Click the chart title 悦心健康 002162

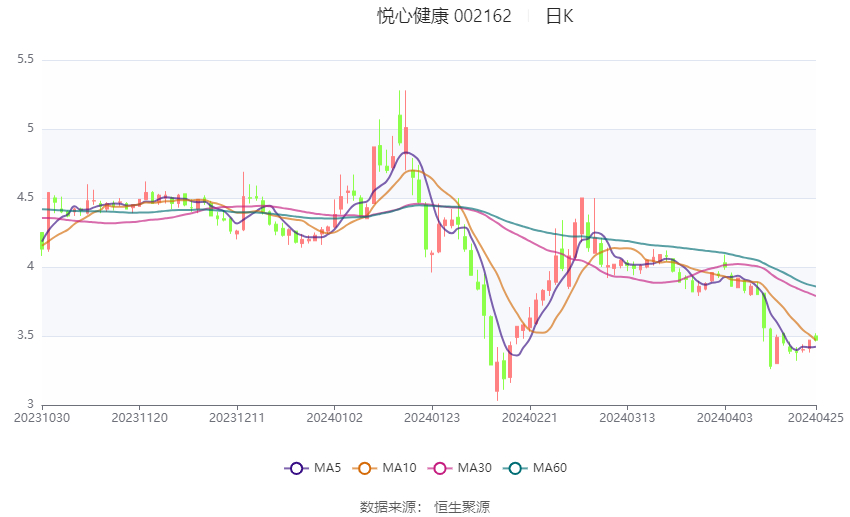pos(444,16)
